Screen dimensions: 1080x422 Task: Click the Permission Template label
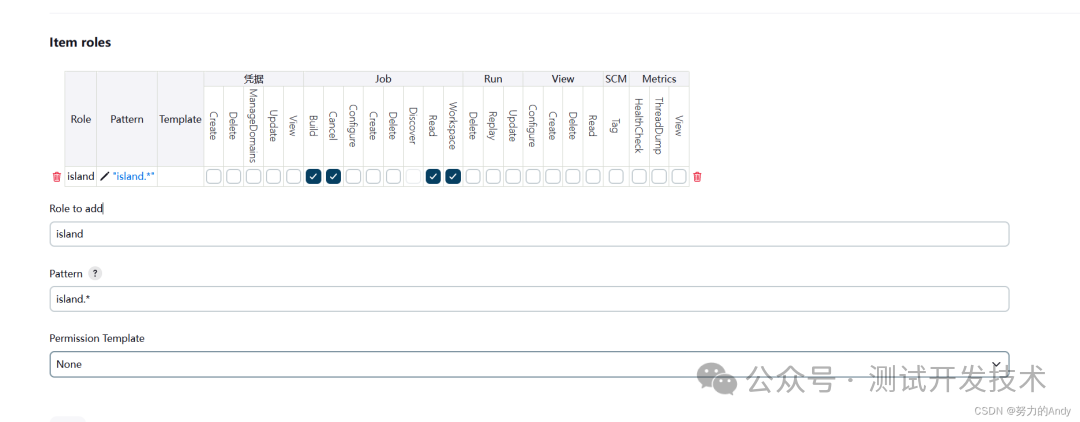[97, 338]
